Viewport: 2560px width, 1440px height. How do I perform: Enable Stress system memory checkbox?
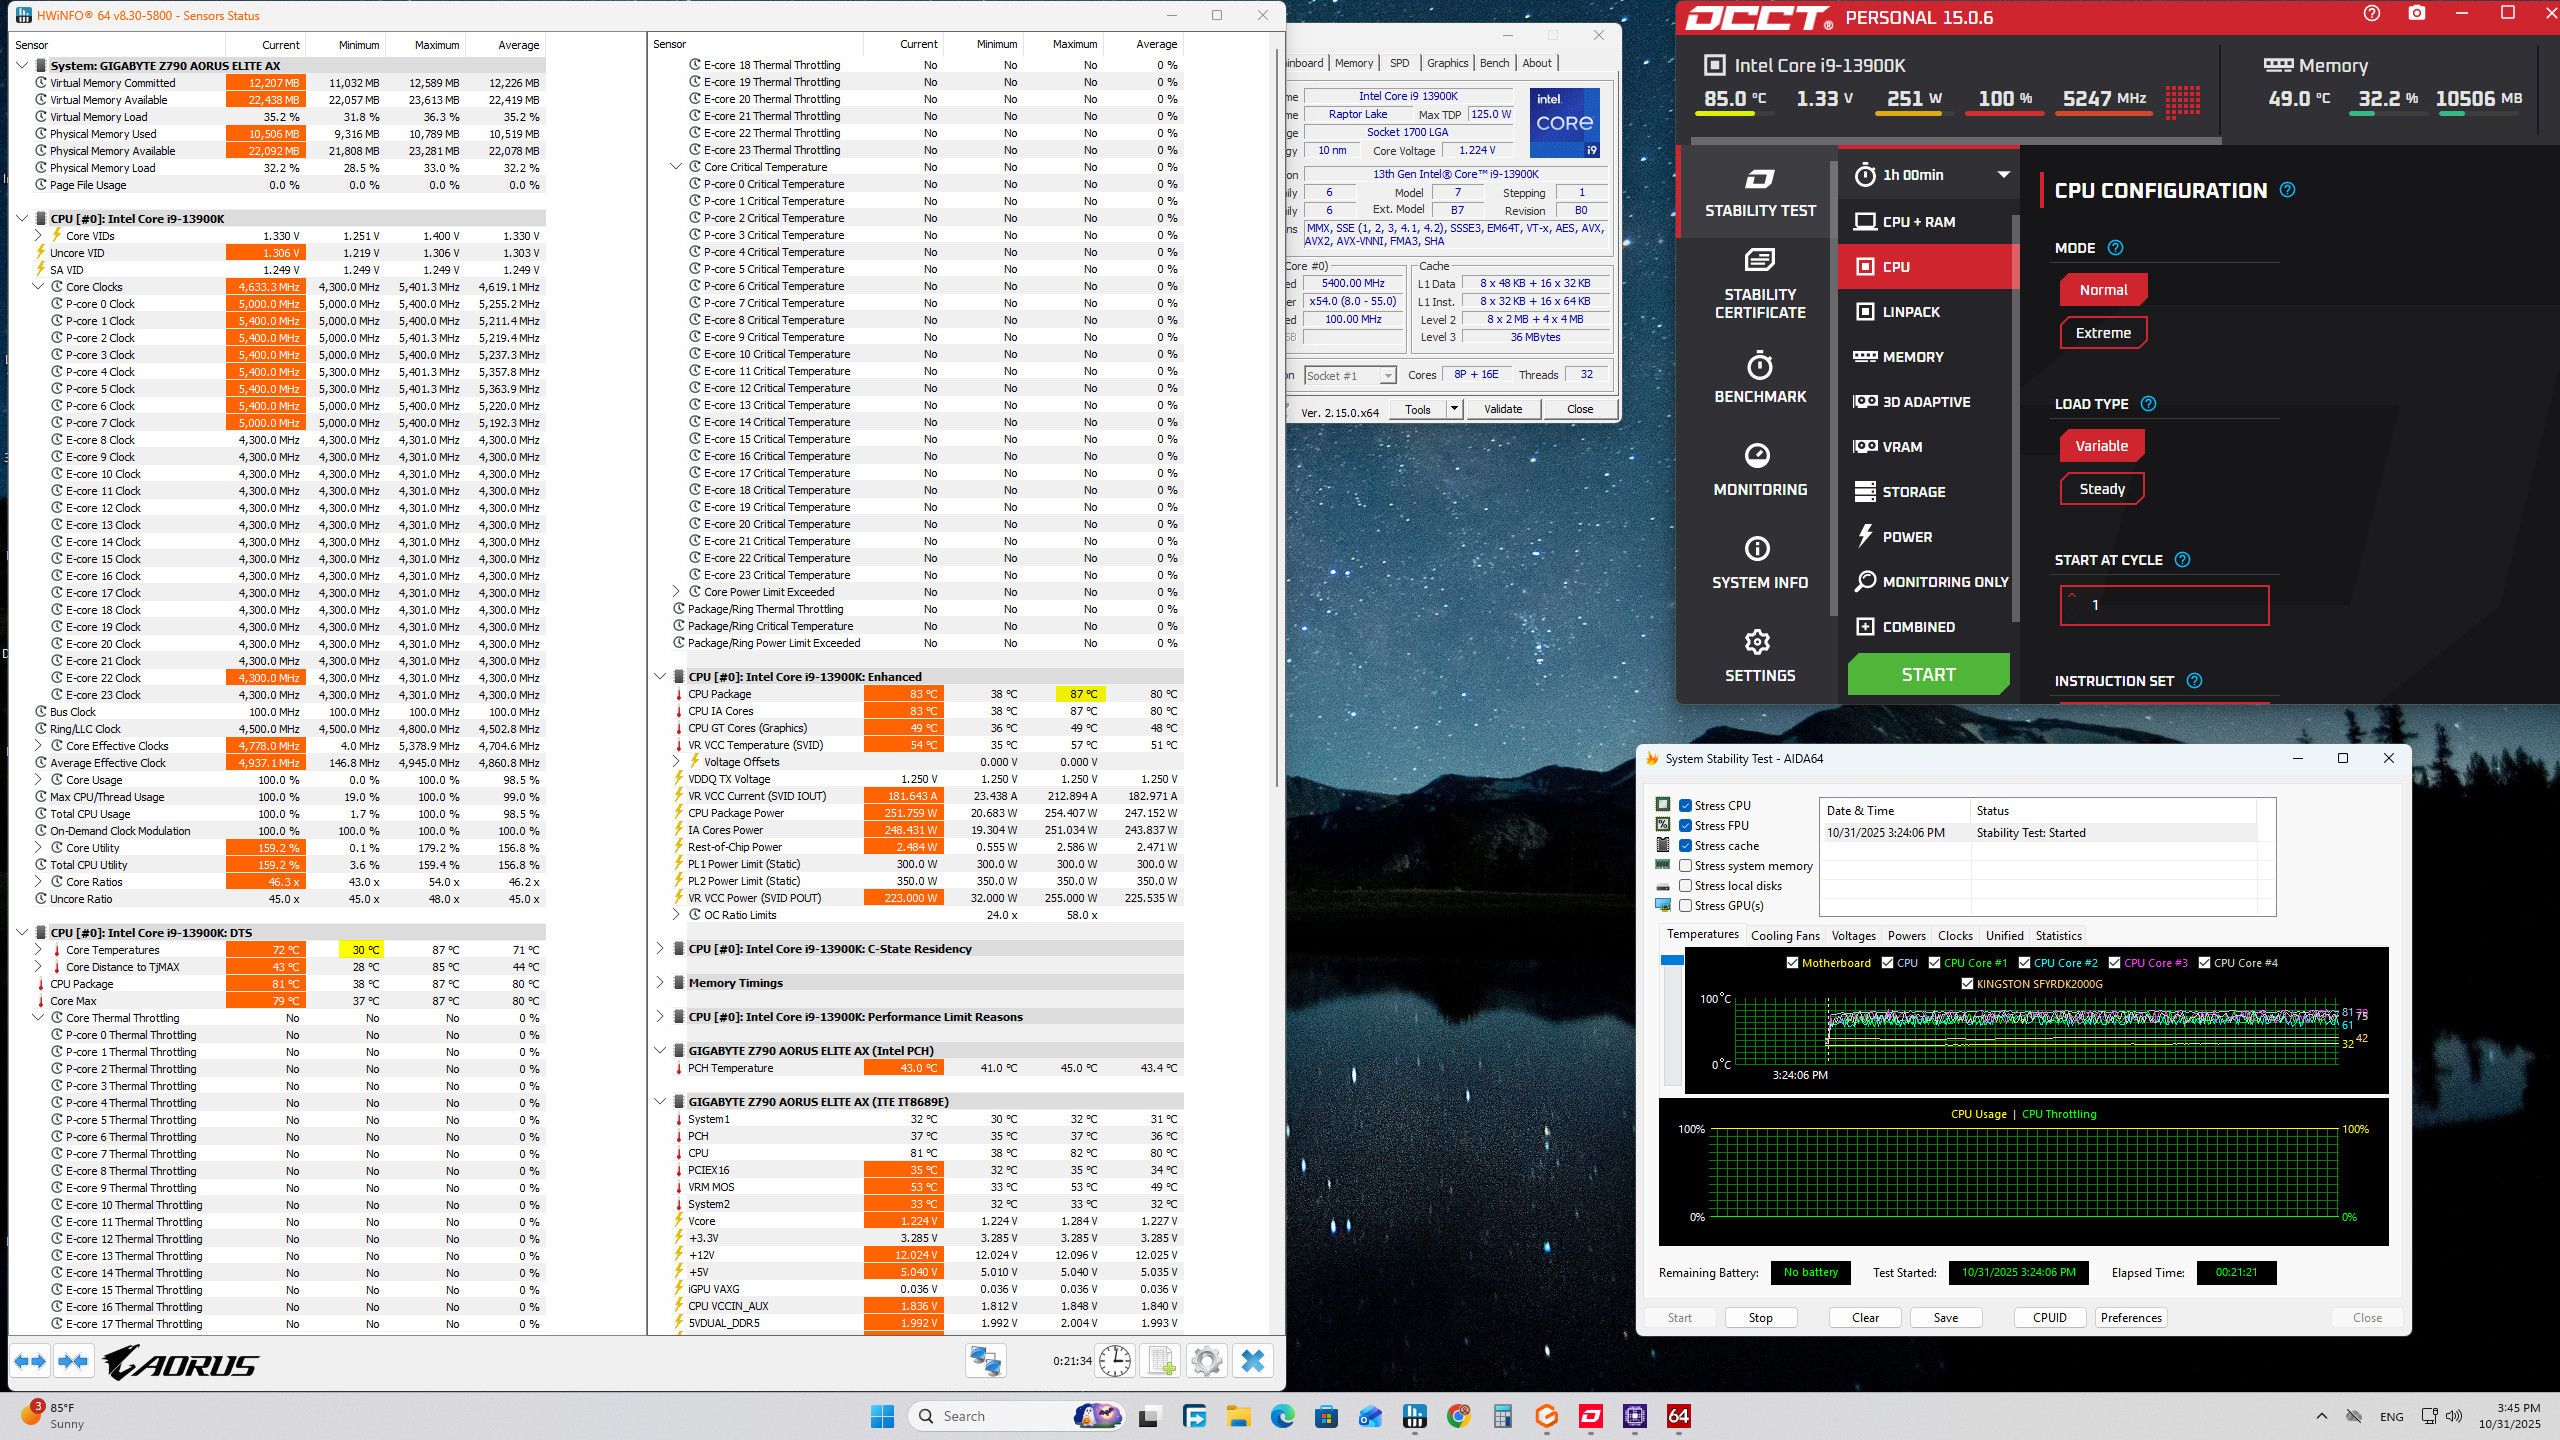tap(1686, 866)
